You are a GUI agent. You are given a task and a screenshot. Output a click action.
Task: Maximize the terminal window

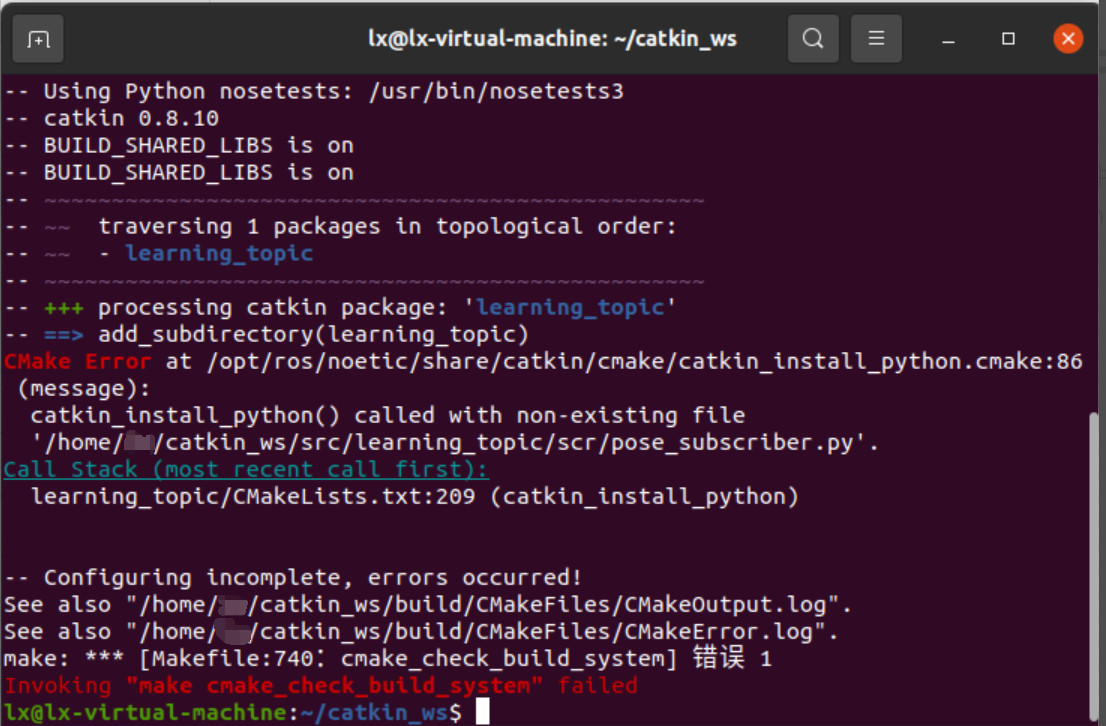click(x=1008, y=39)
